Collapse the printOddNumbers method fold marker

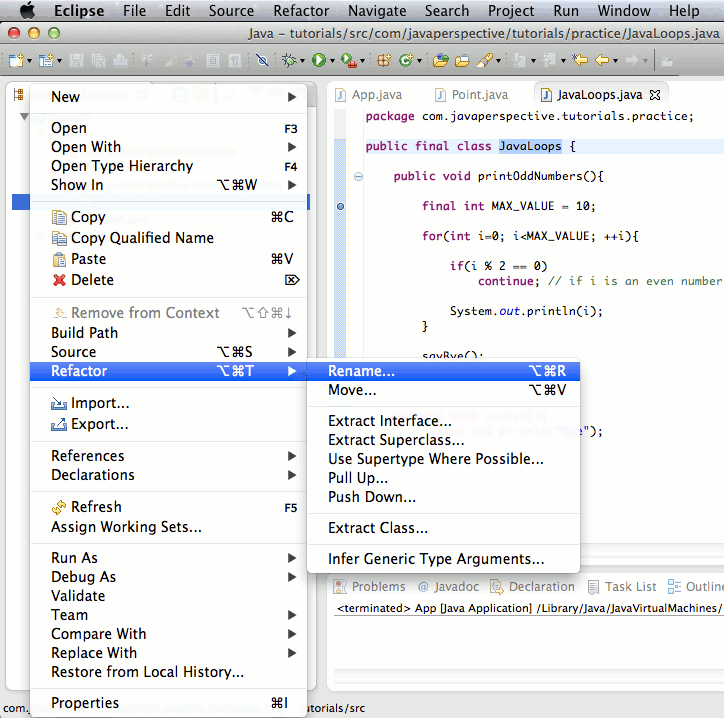[x=358, y=177]
